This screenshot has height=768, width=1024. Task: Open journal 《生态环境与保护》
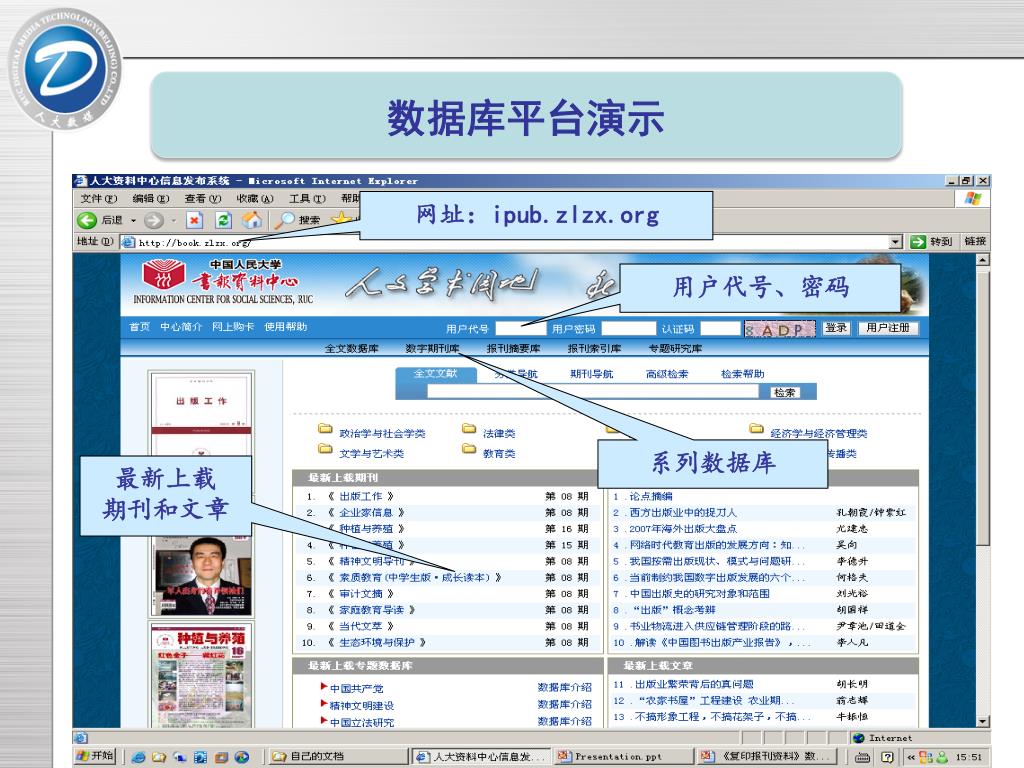click(377, 643)
